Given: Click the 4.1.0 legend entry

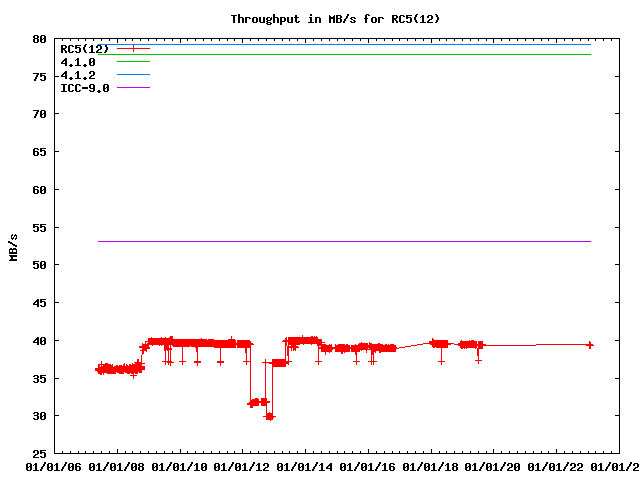Looking at the screenshot, I should 78,62.
